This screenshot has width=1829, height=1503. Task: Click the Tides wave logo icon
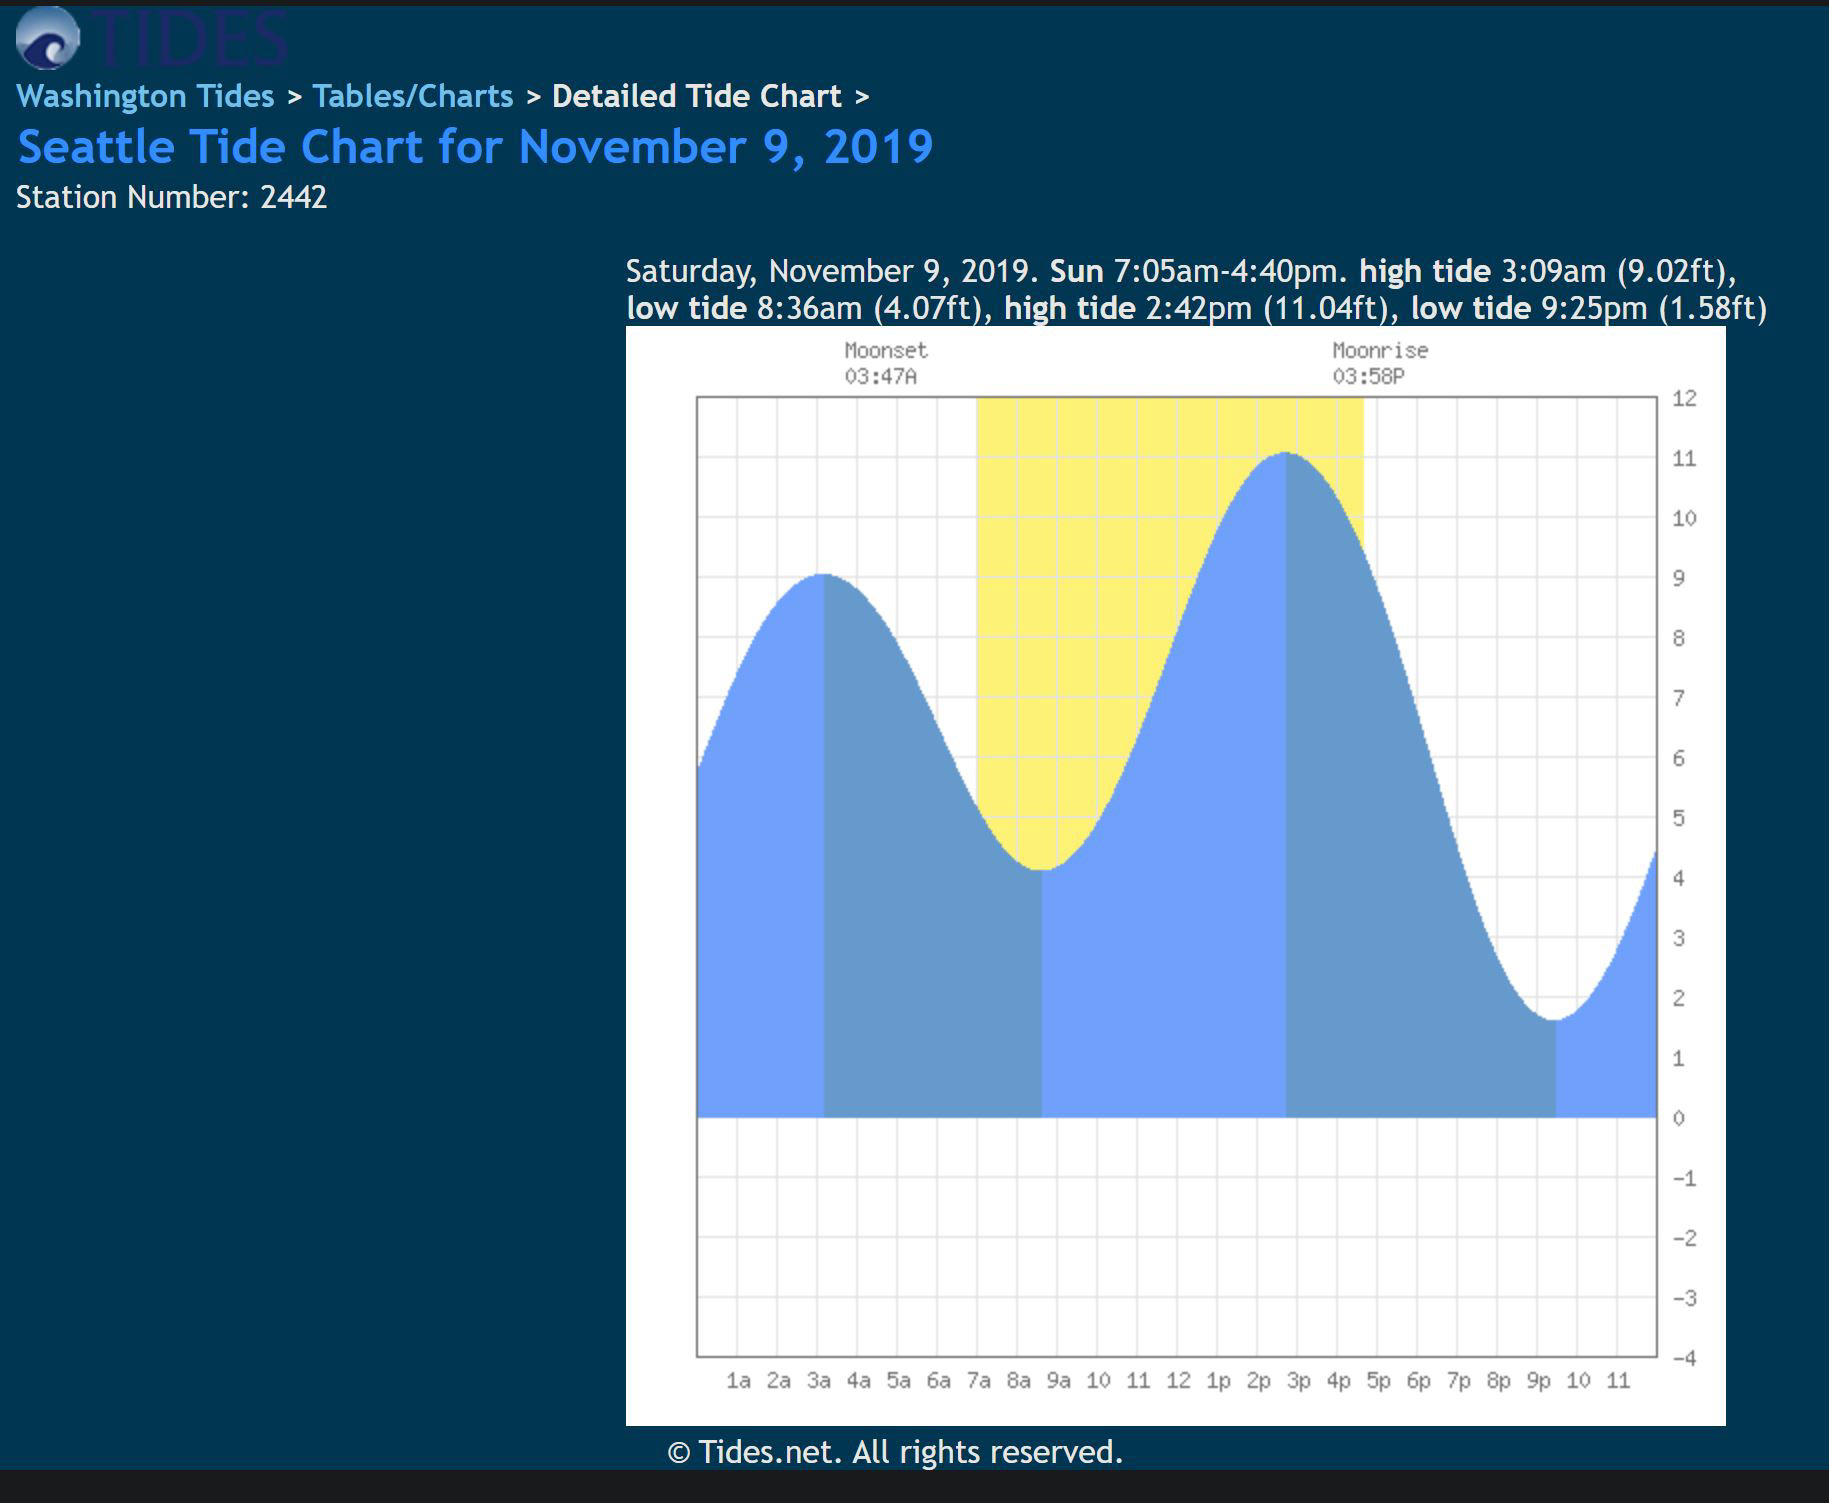pos(48,38)
